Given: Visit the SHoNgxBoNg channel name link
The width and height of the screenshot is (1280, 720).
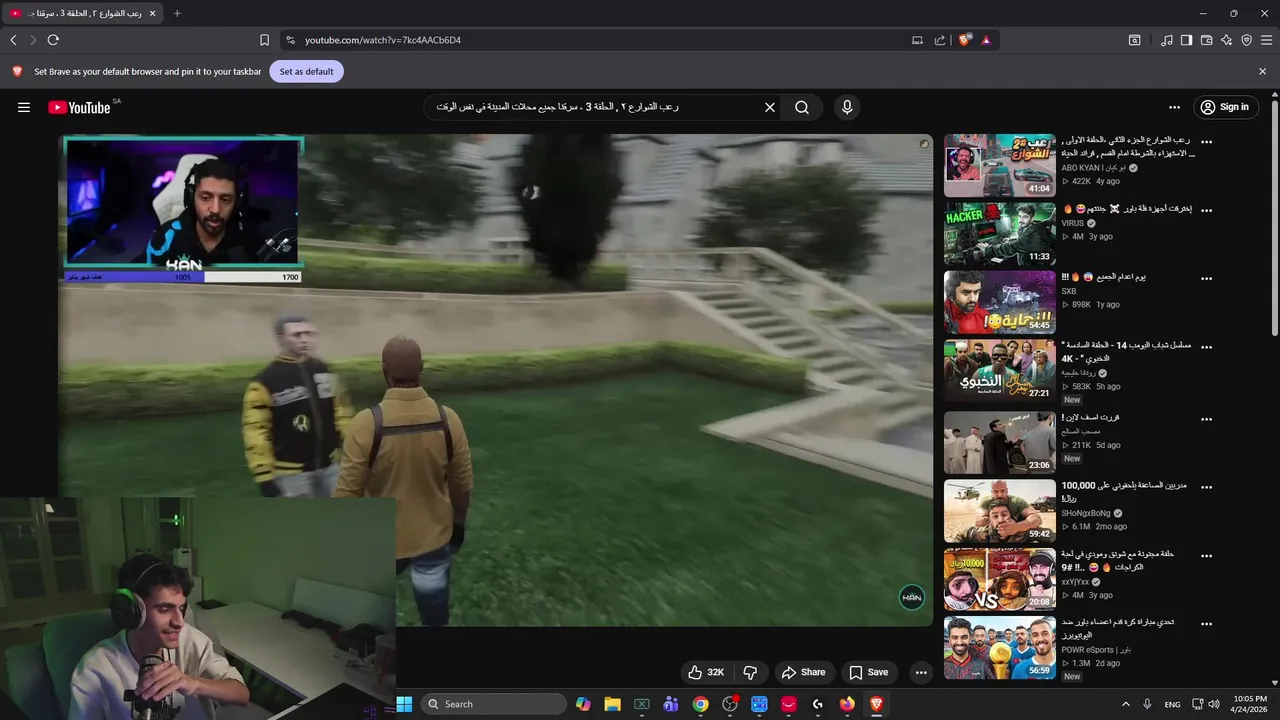Looking at the screenshot, I should [1086, 513].
